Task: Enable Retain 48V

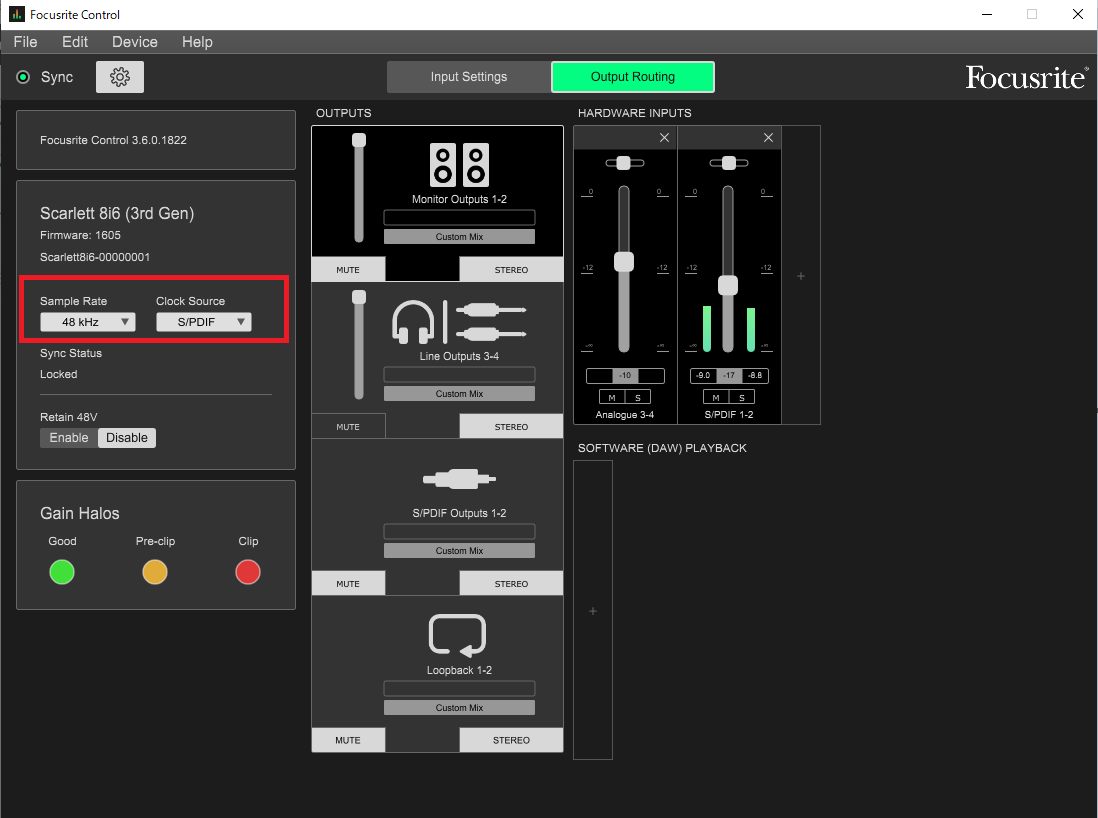Action: pos(69,438)
